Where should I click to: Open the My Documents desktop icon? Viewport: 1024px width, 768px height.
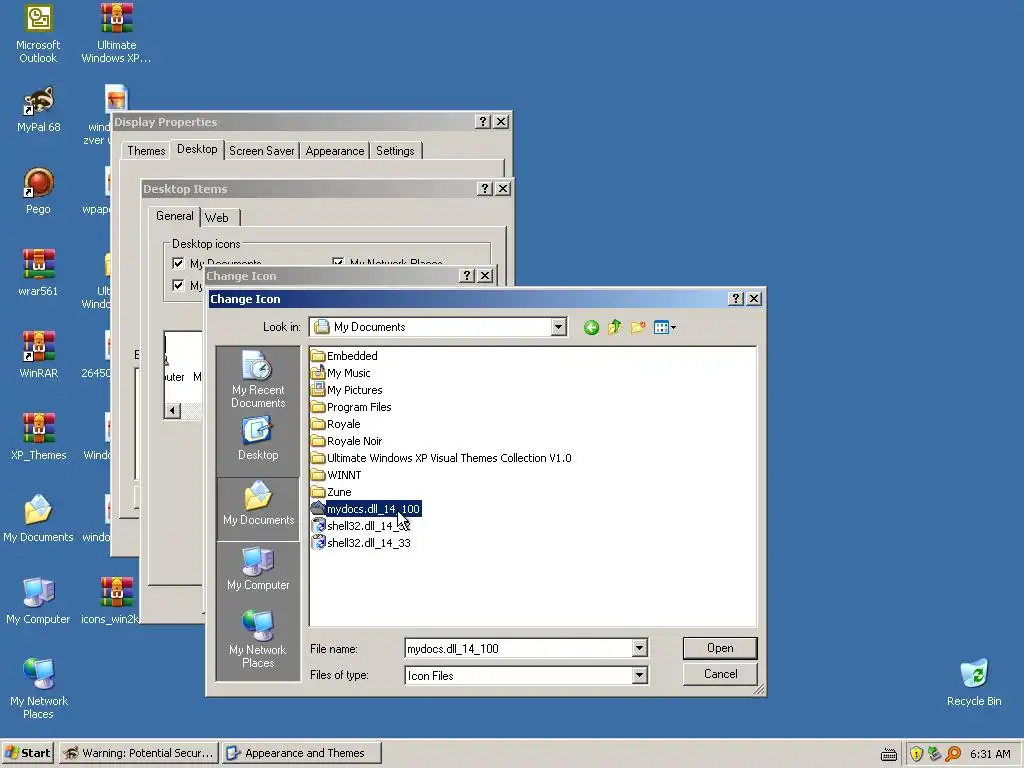pyautogui.click(x=38, y=519)
